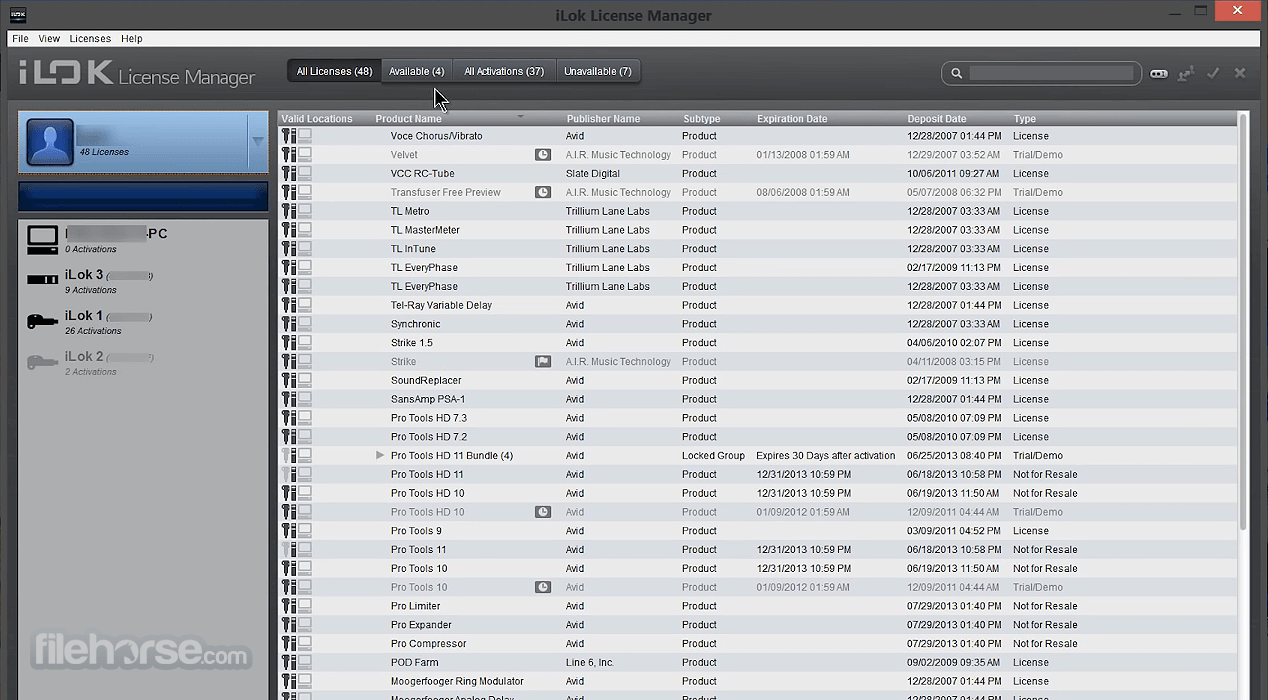
Task: Click Slate Digital publisher cell
Action: (x=593, y=174)
